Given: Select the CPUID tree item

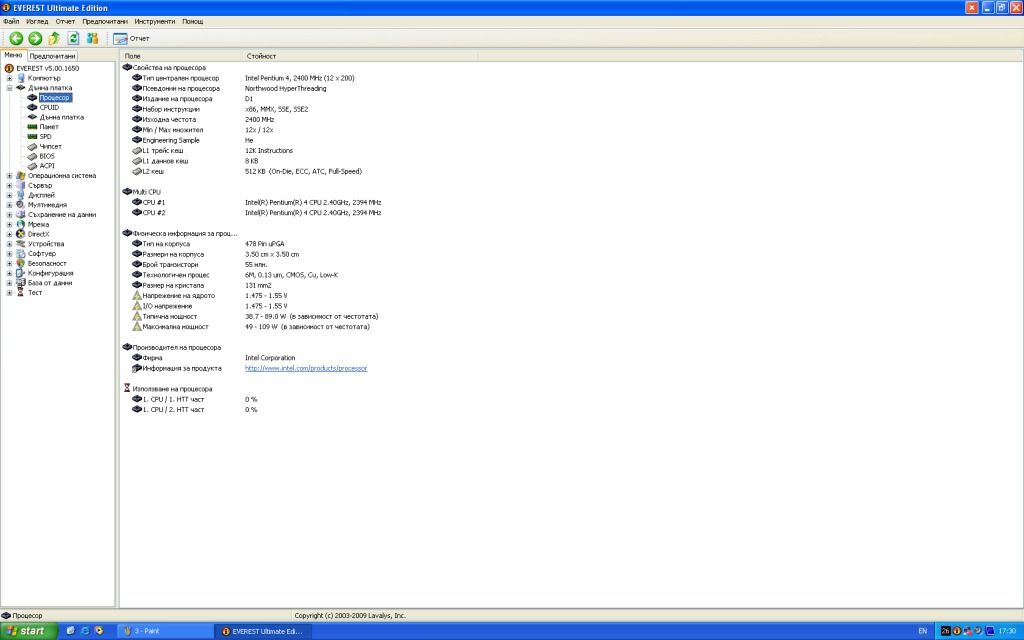Looking at the screenshot, I should click(x=49, y=107).
